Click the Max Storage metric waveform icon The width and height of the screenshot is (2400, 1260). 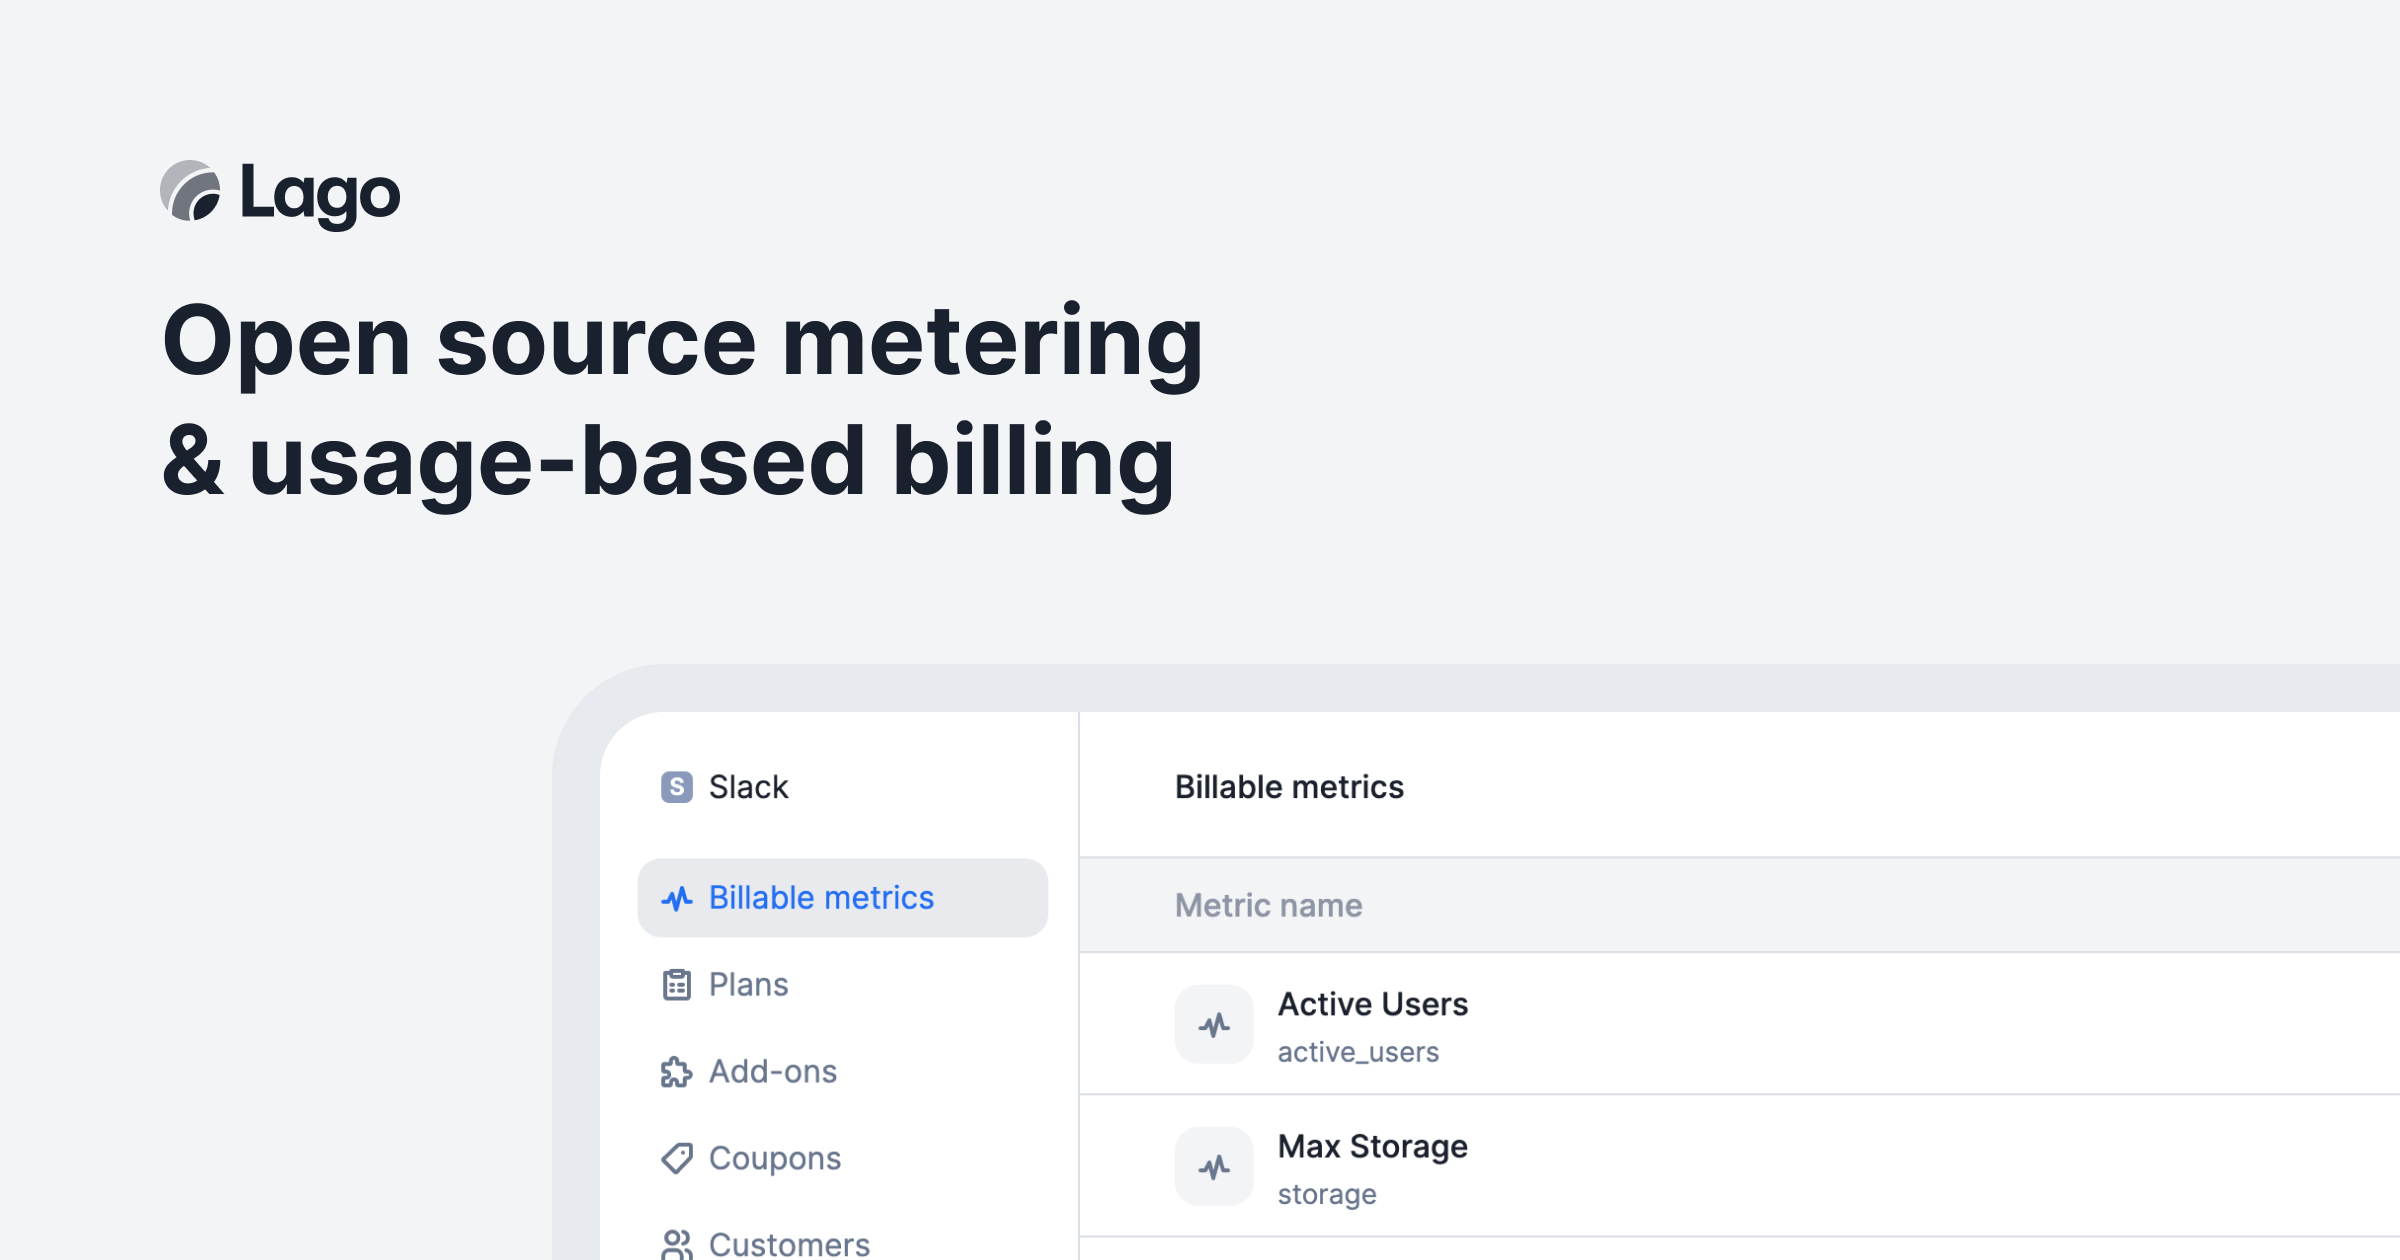(x=1213, y=1165)
